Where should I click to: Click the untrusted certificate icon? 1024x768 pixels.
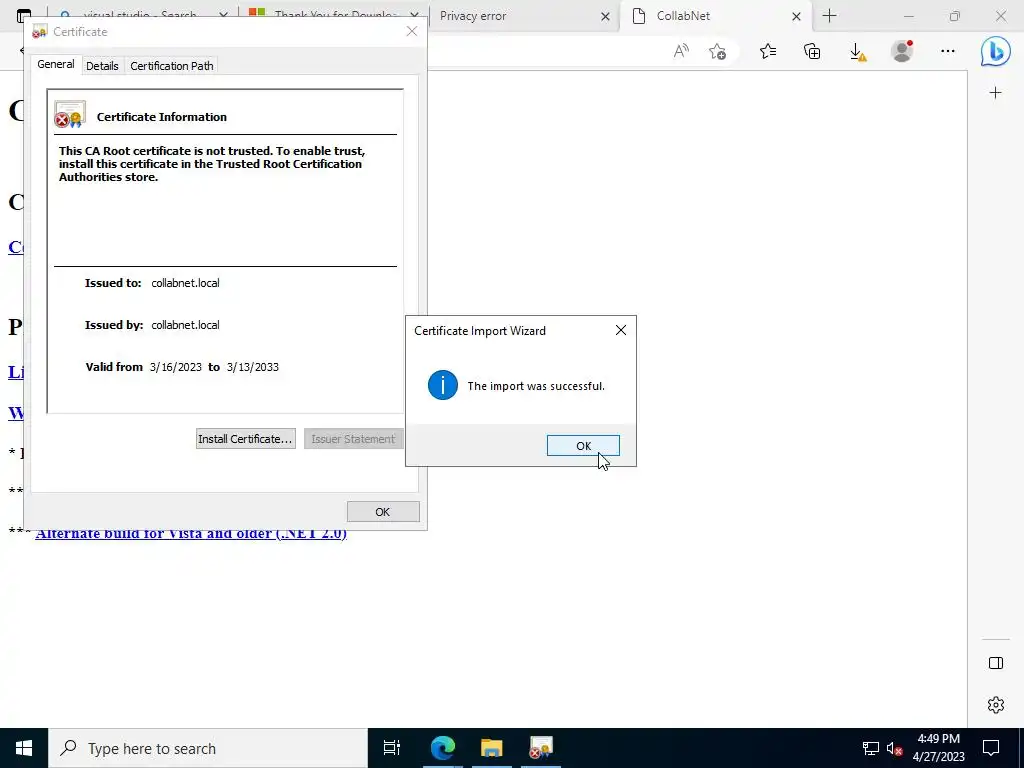pyautogui.click(x=70, y=114)
